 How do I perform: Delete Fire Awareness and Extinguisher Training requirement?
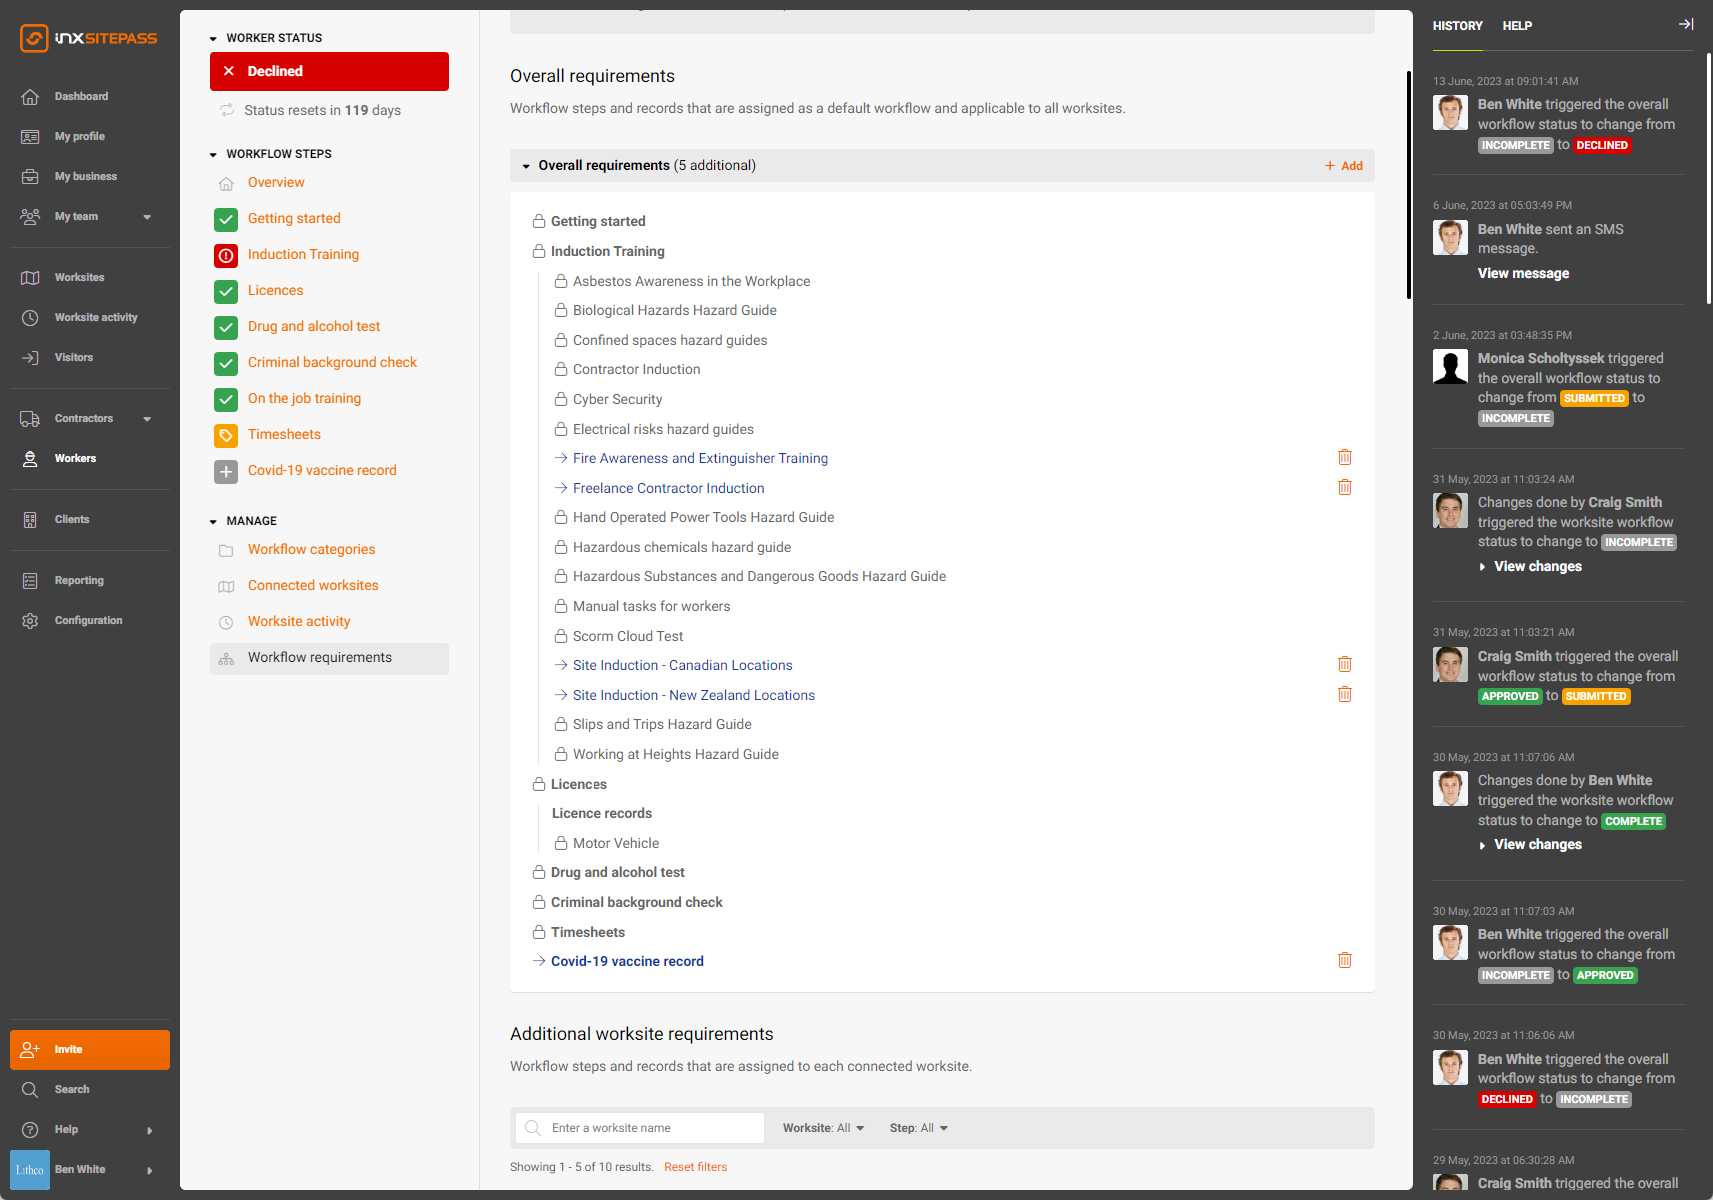tap(1344, 458)
